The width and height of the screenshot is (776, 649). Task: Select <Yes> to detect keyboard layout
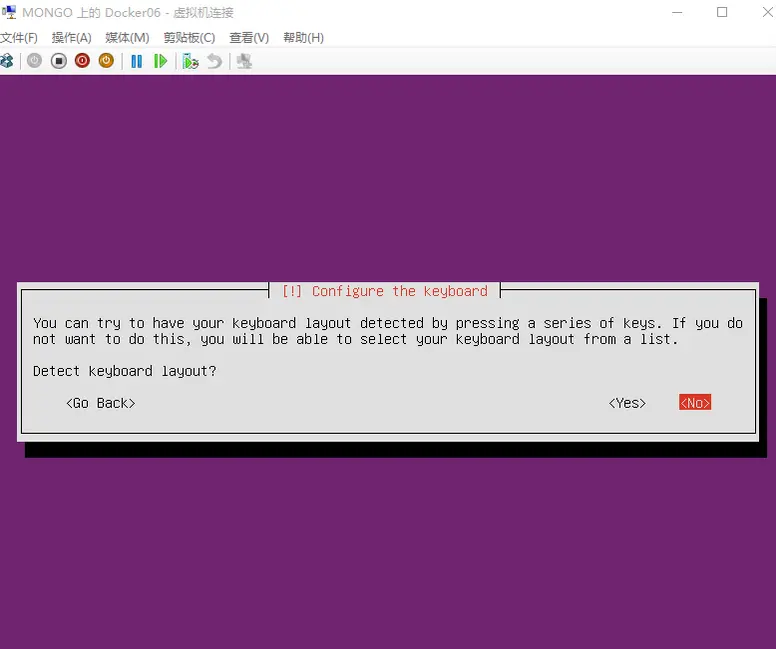click(627, 403)
